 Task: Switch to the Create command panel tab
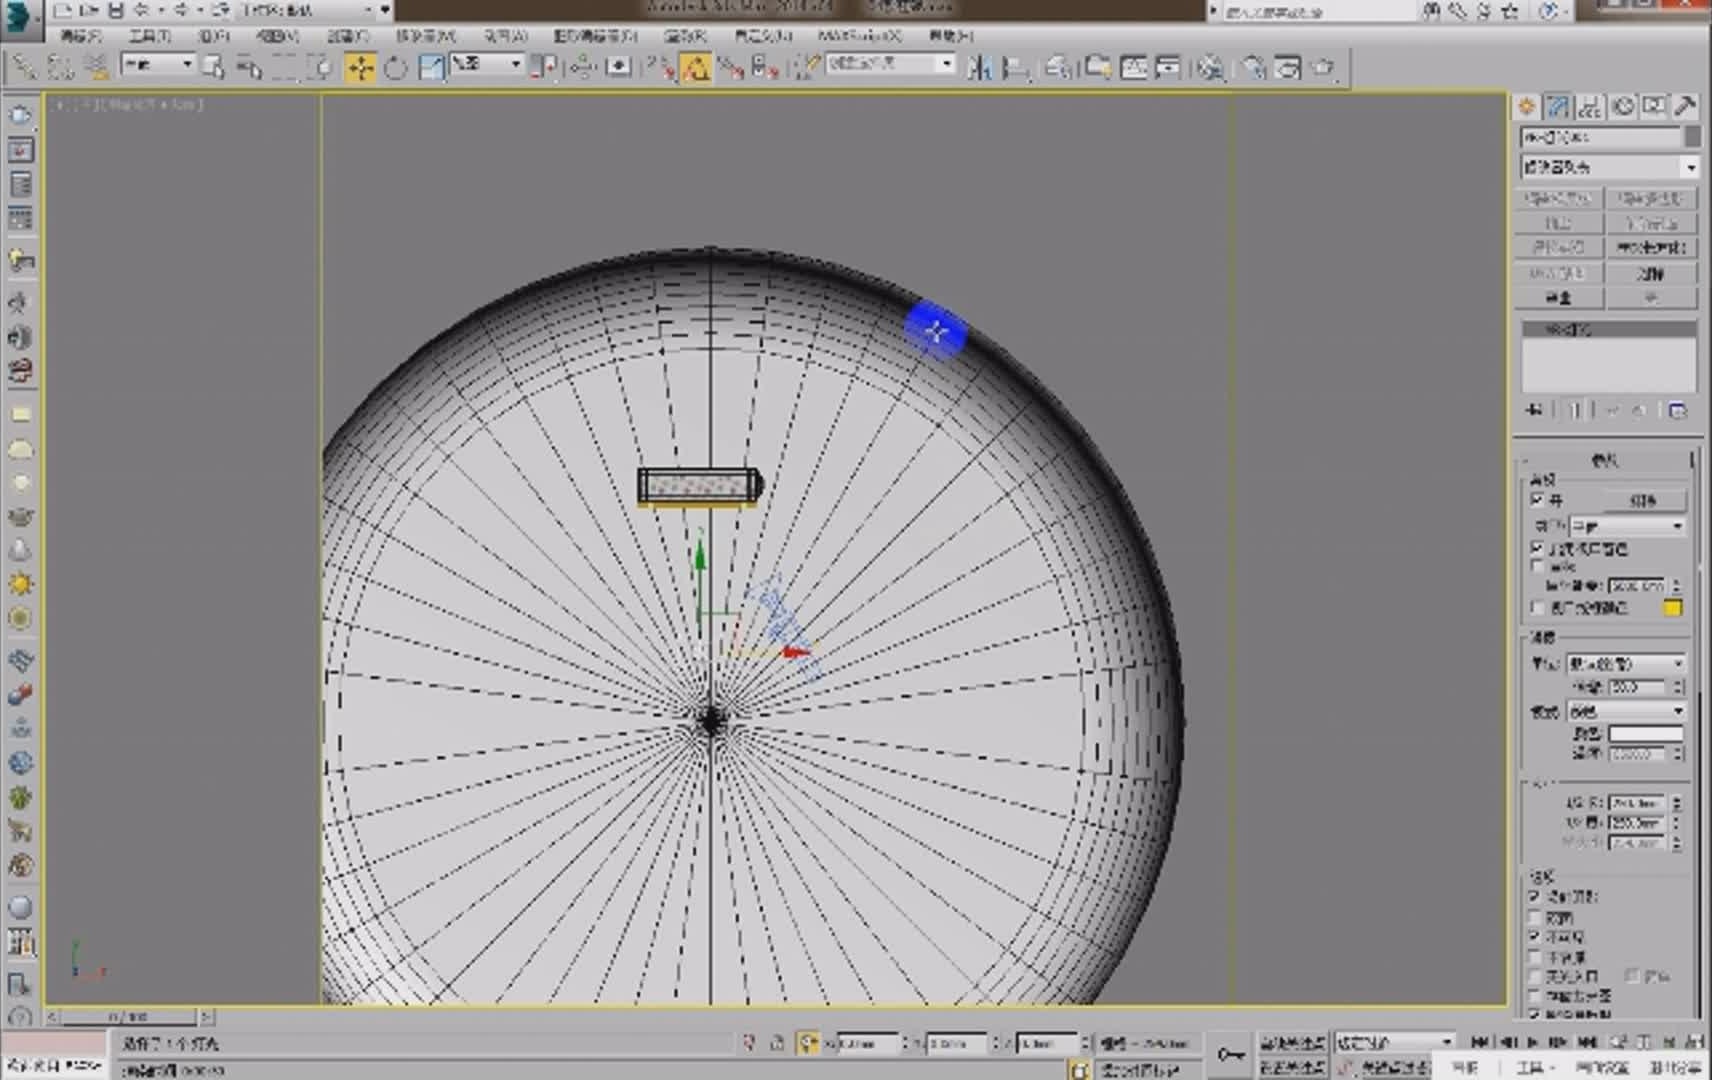[x=1527, y=106]
